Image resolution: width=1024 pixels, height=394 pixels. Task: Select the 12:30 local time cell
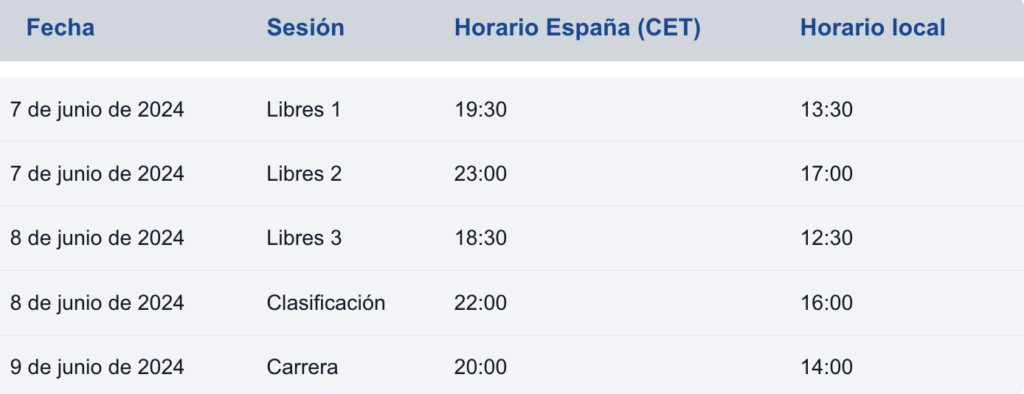(x=827, y=238)
